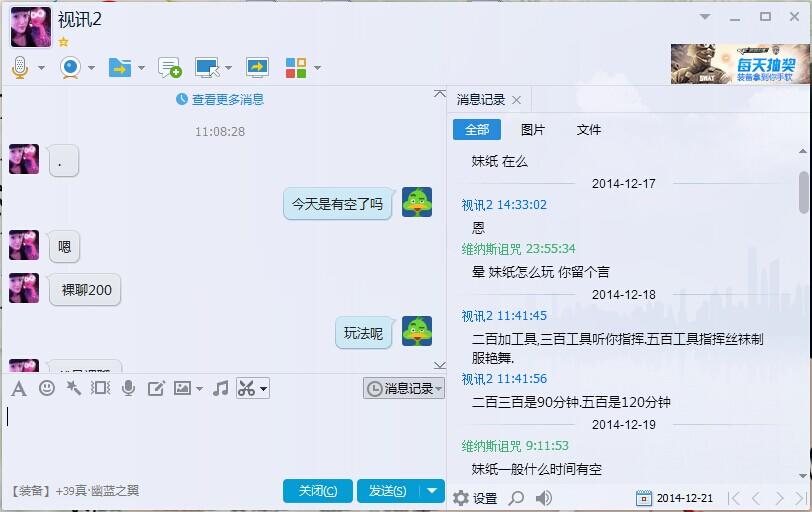The height and width of the screenshot is (512, 812).
Task: Click the magic emoticon wand icon
Action: (x=74, y=388)
